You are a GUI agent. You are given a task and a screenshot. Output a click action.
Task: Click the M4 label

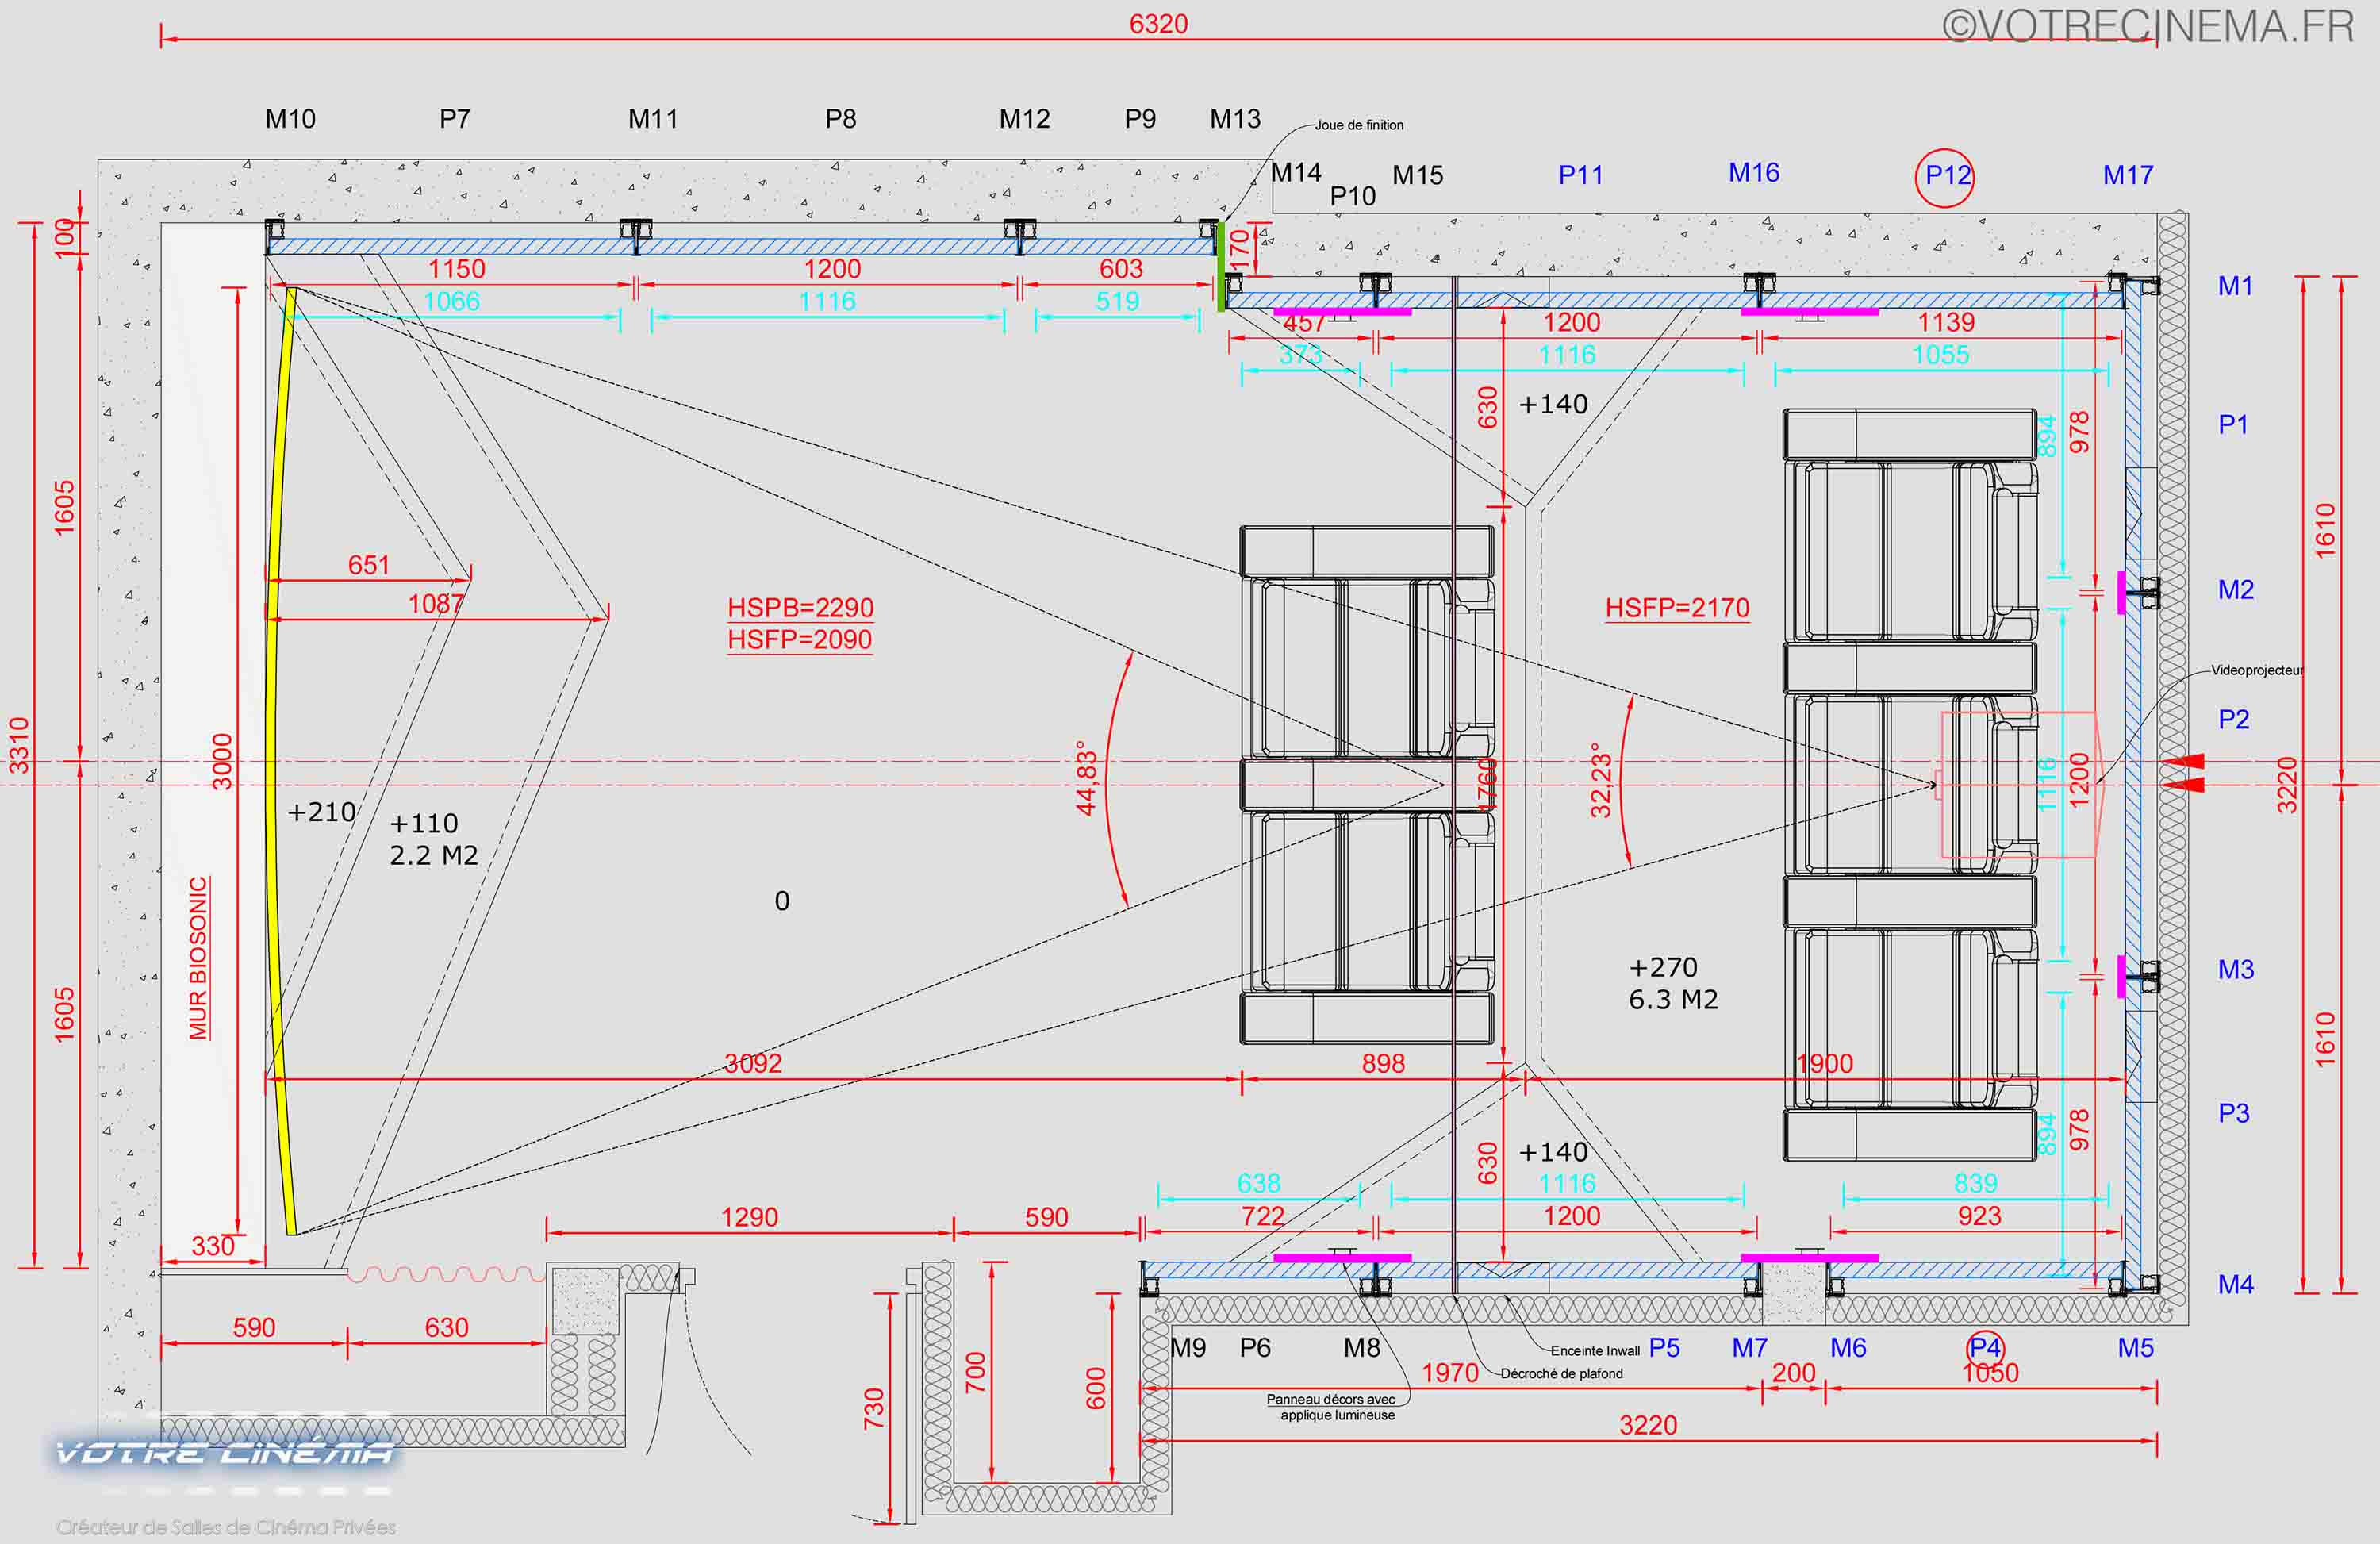coord(2236,1284)
